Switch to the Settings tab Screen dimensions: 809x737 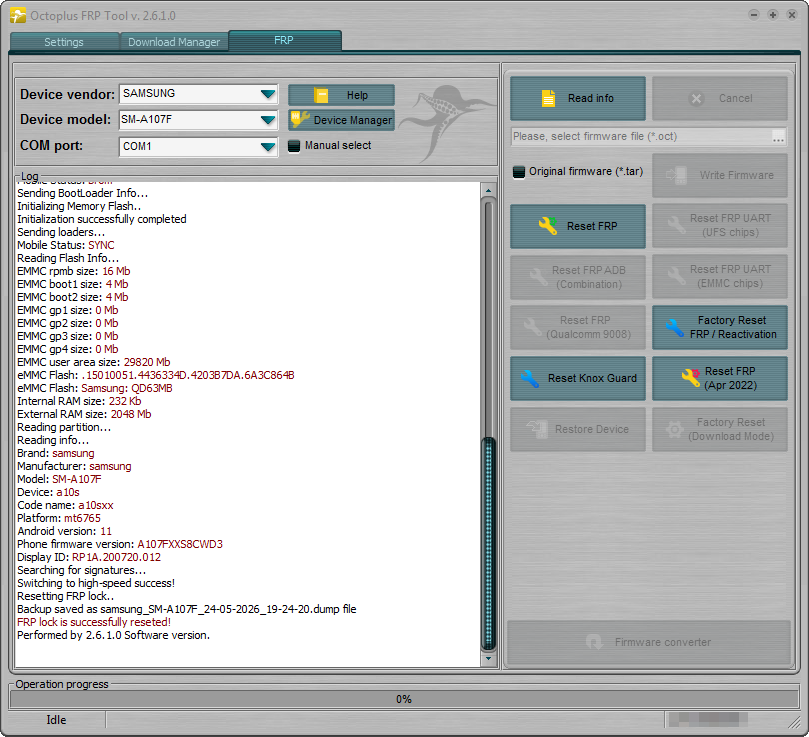point(64,42)
